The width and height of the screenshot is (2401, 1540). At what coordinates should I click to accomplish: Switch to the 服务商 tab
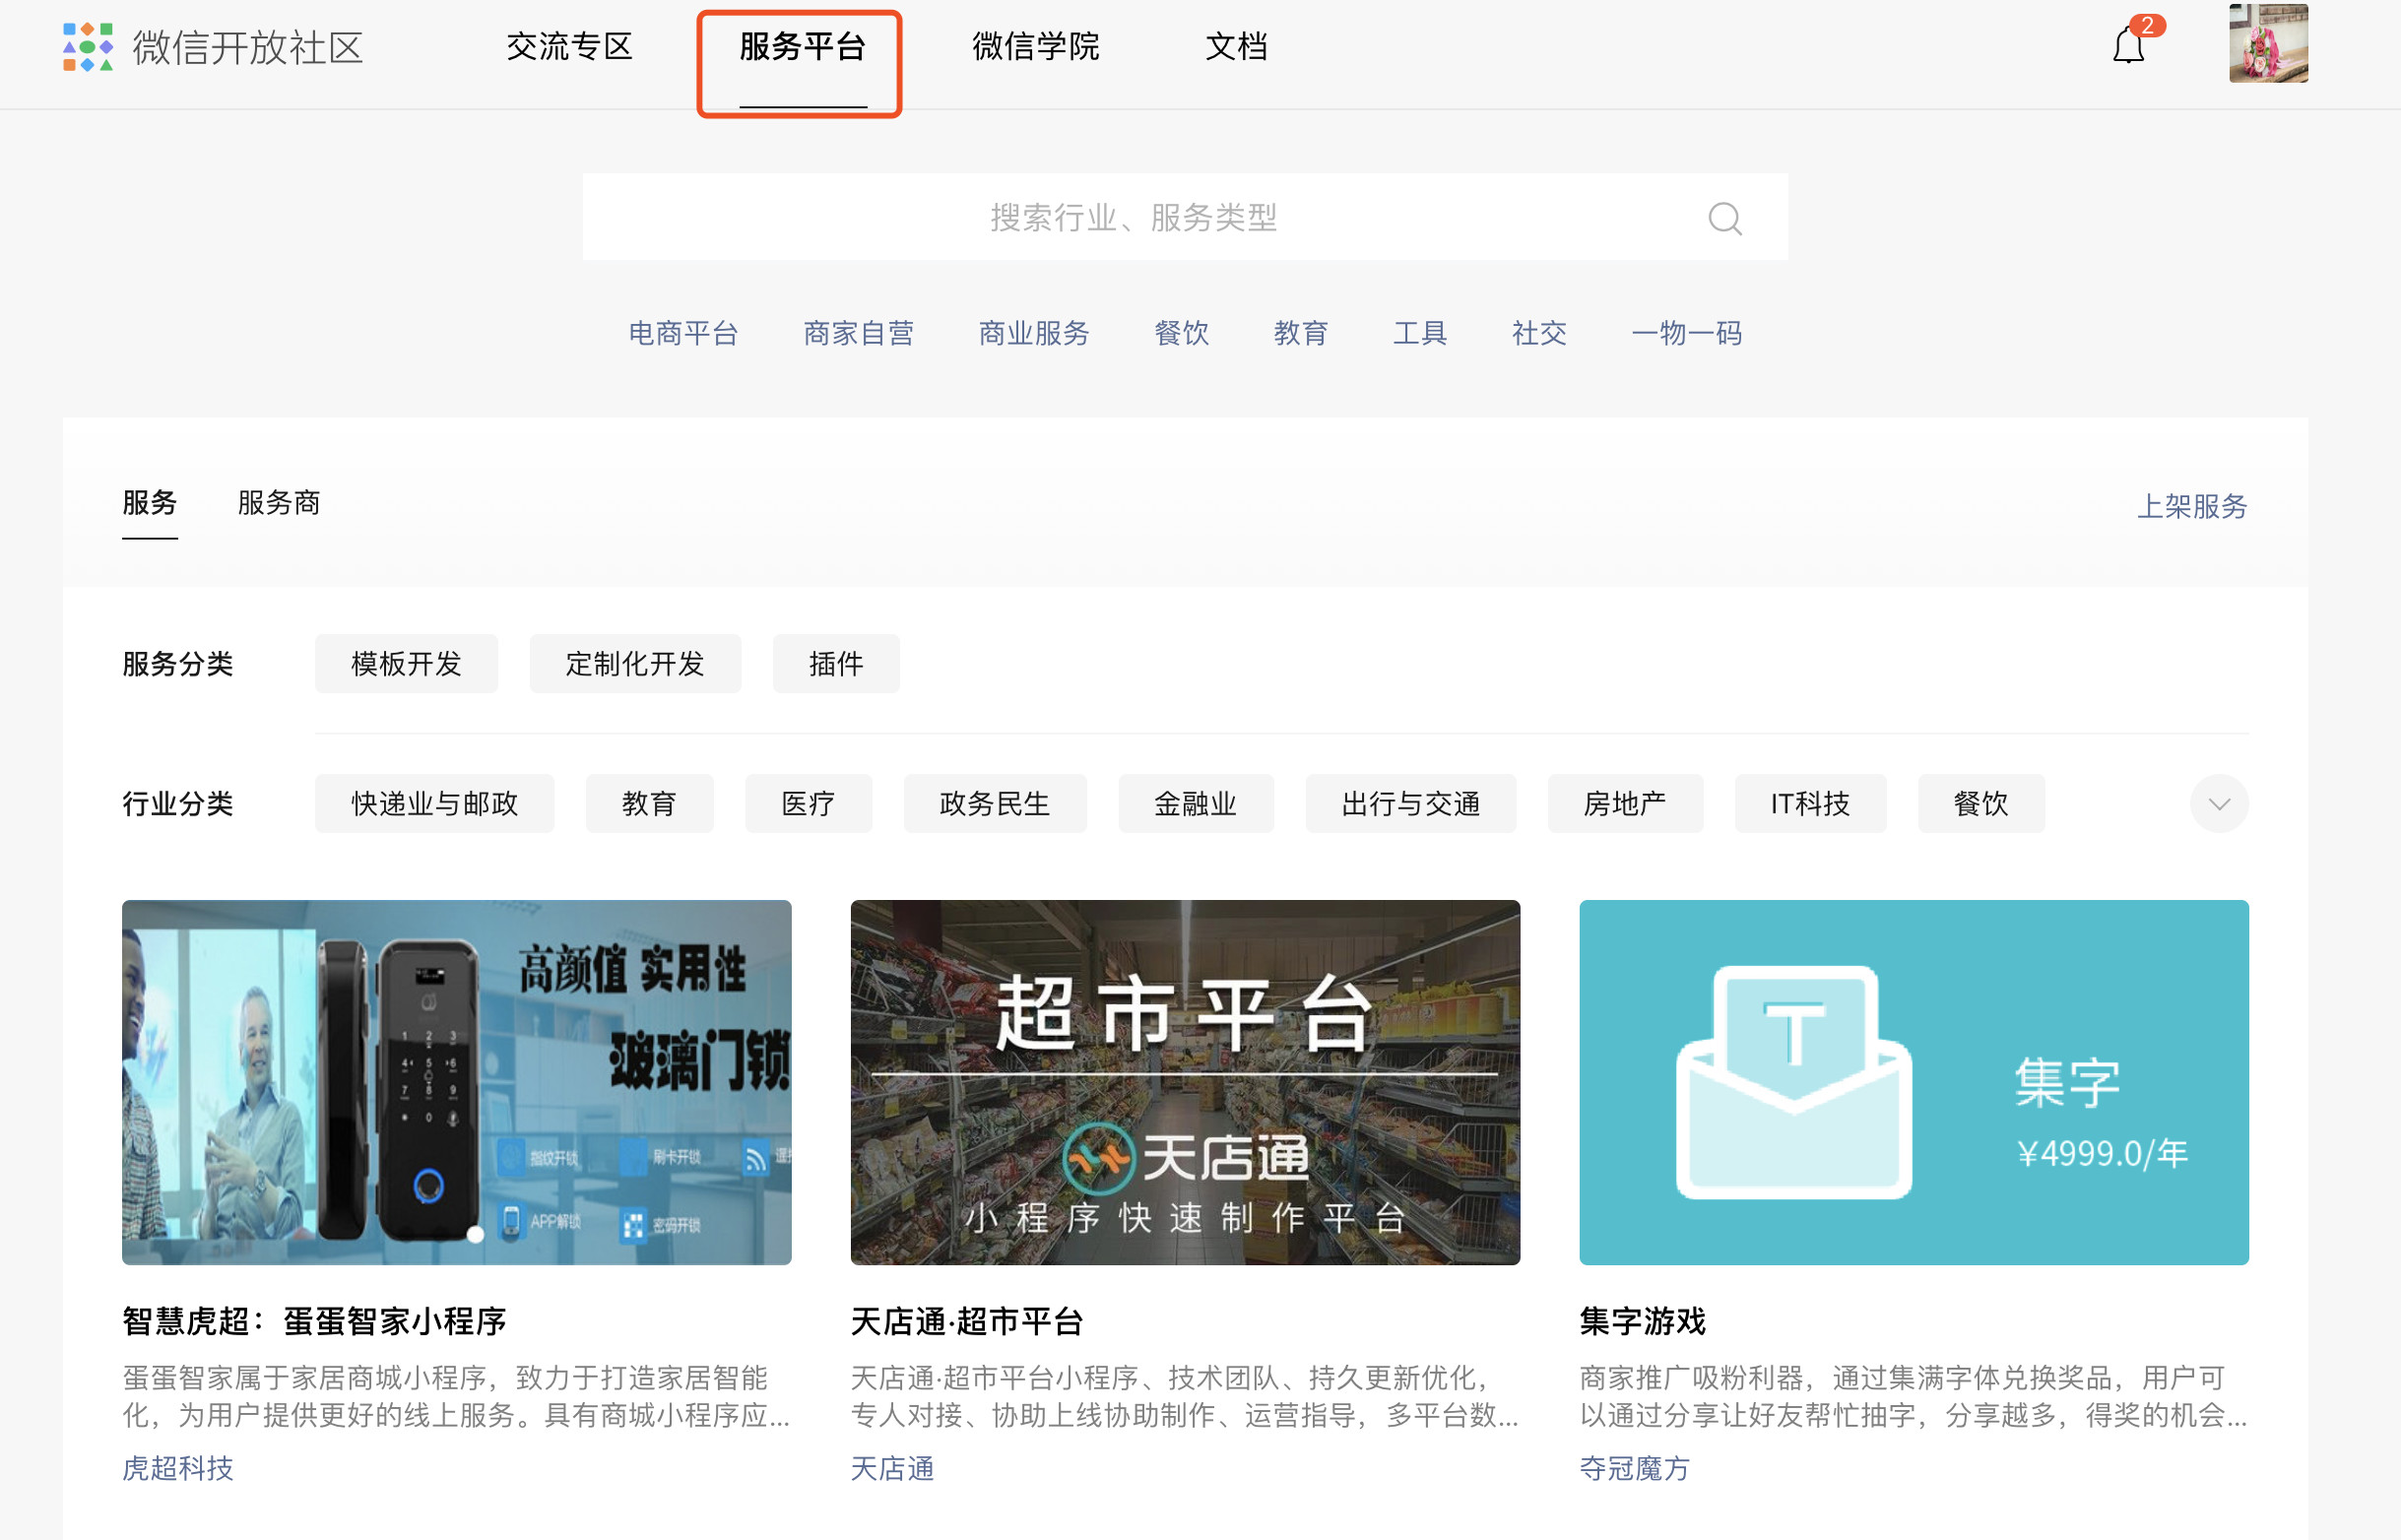coord(279,503)
